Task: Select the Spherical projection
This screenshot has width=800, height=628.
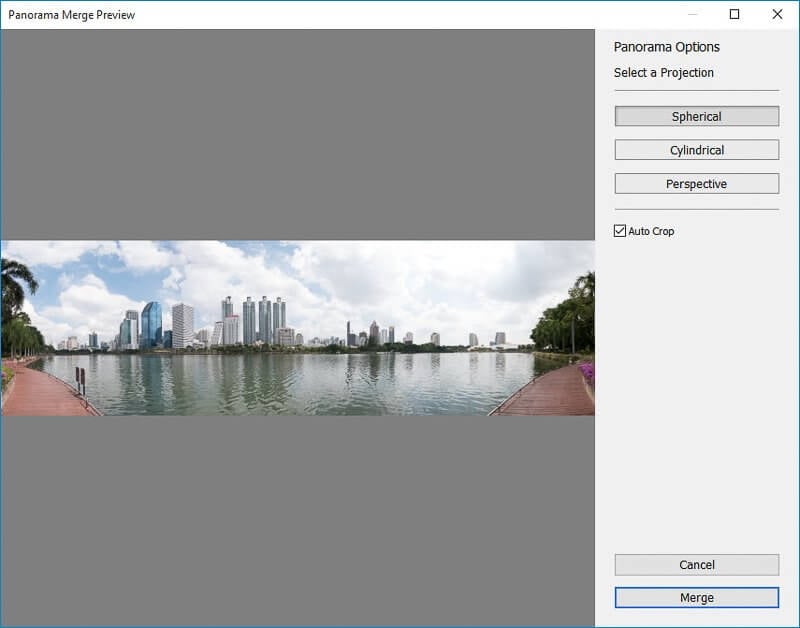Action: [x=696, y=116]
